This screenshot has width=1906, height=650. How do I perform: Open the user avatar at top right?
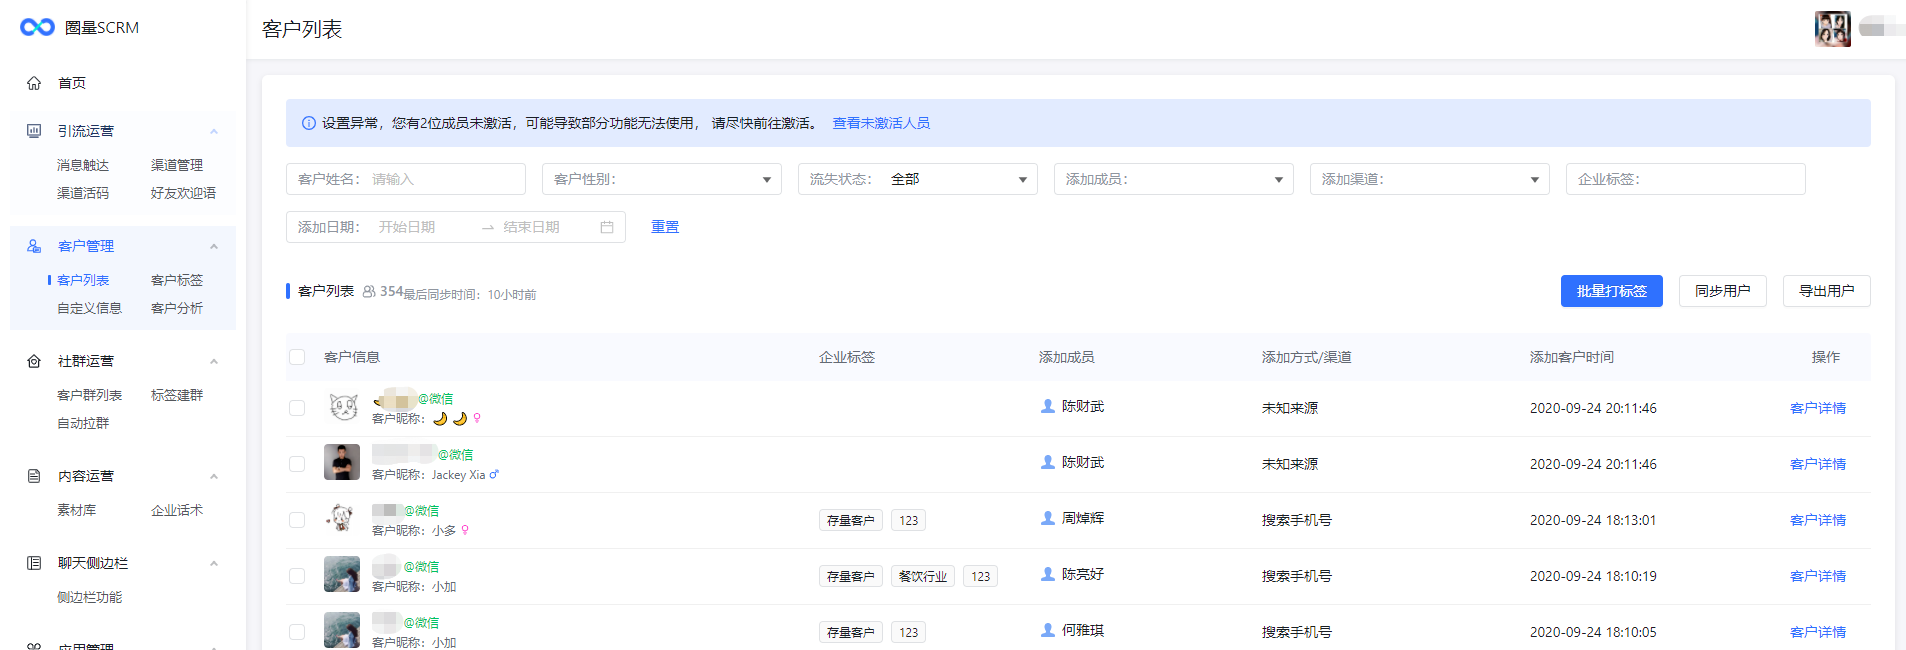pyautogui.click(x=1832, y=29)
